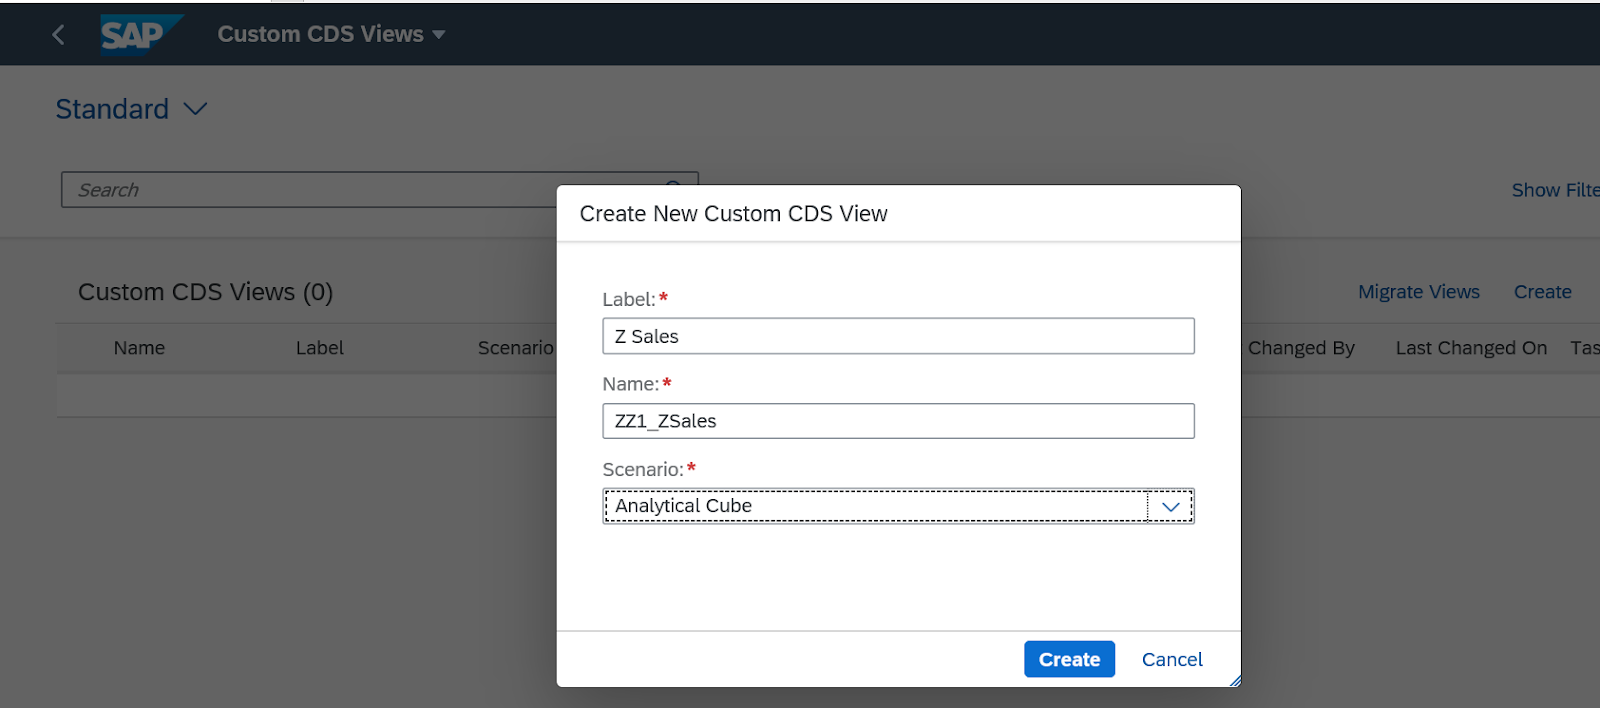Open the Scenario dropdown arrow
This screenshot has width=1600, height=708.
pos(1170,507)
